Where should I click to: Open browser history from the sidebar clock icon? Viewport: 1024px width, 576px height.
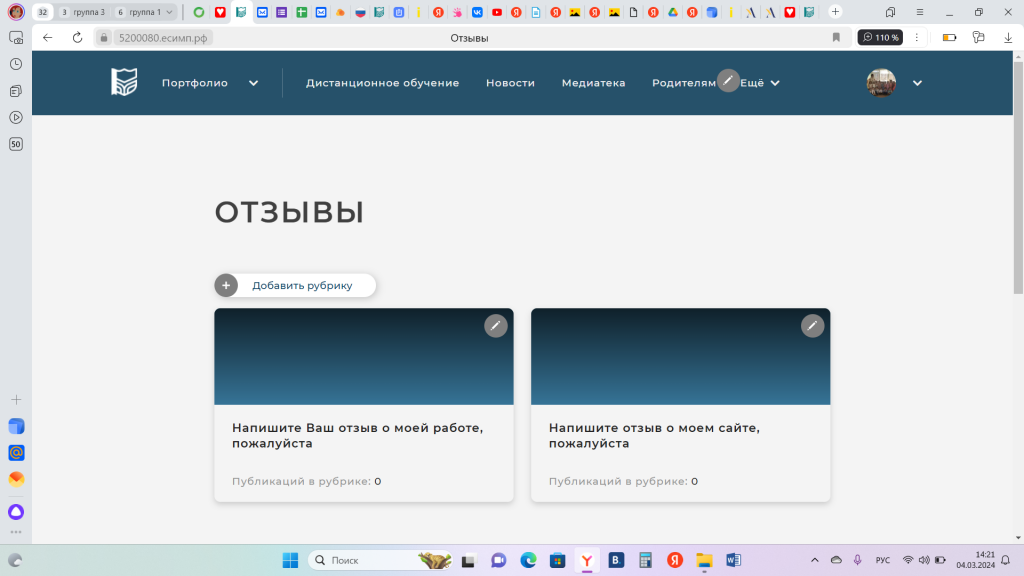[16, 64]
